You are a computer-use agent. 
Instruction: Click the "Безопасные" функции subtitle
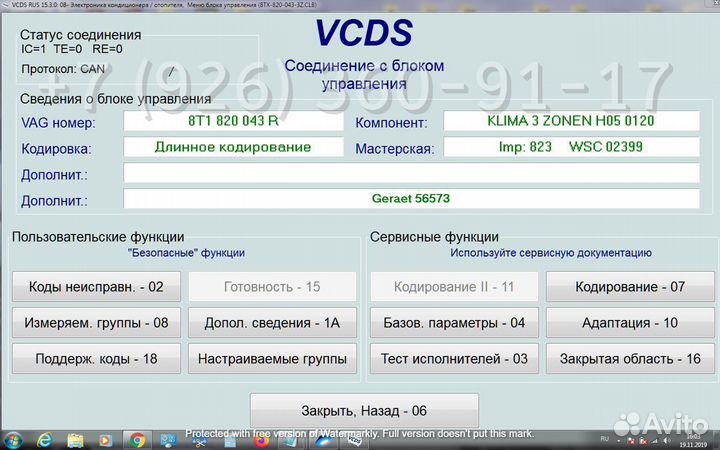coord(186,253)
